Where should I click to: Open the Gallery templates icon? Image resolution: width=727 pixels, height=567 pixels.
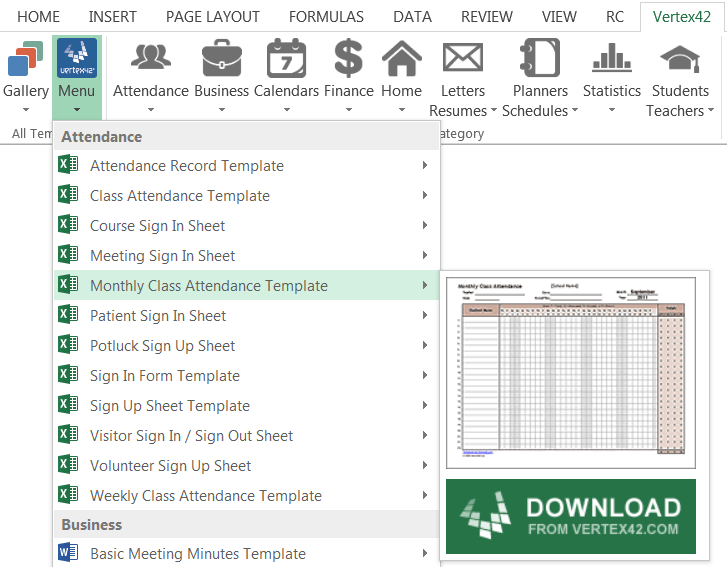tap(25, 59)
